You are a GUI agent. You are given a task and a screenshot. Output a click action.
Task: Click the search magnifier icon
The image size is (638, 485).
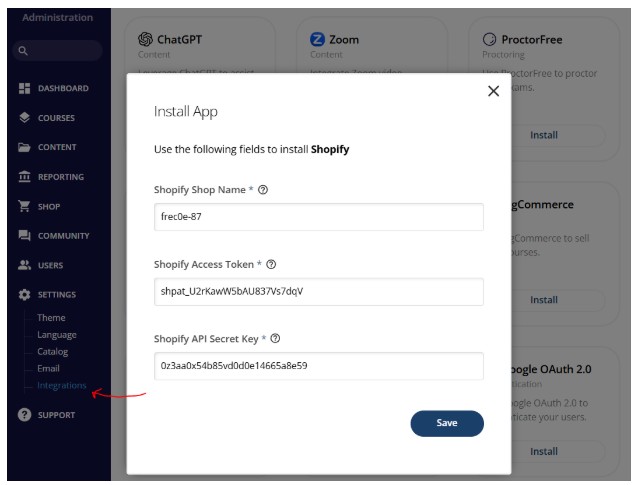tap(23, 51)
